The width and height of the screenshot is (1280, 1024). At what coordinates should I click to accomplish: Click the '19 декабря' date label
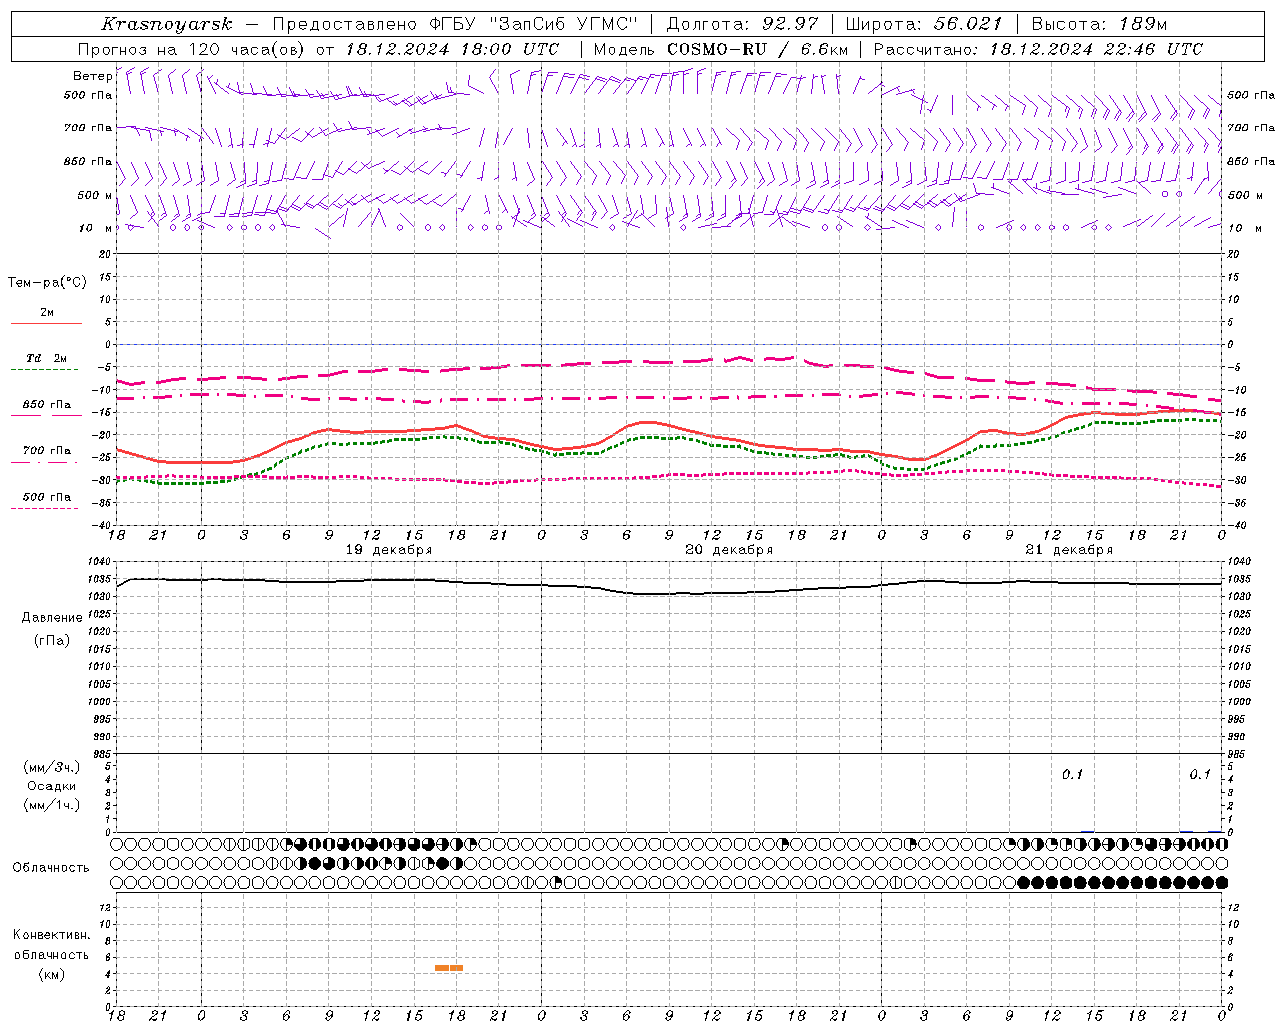389,550
